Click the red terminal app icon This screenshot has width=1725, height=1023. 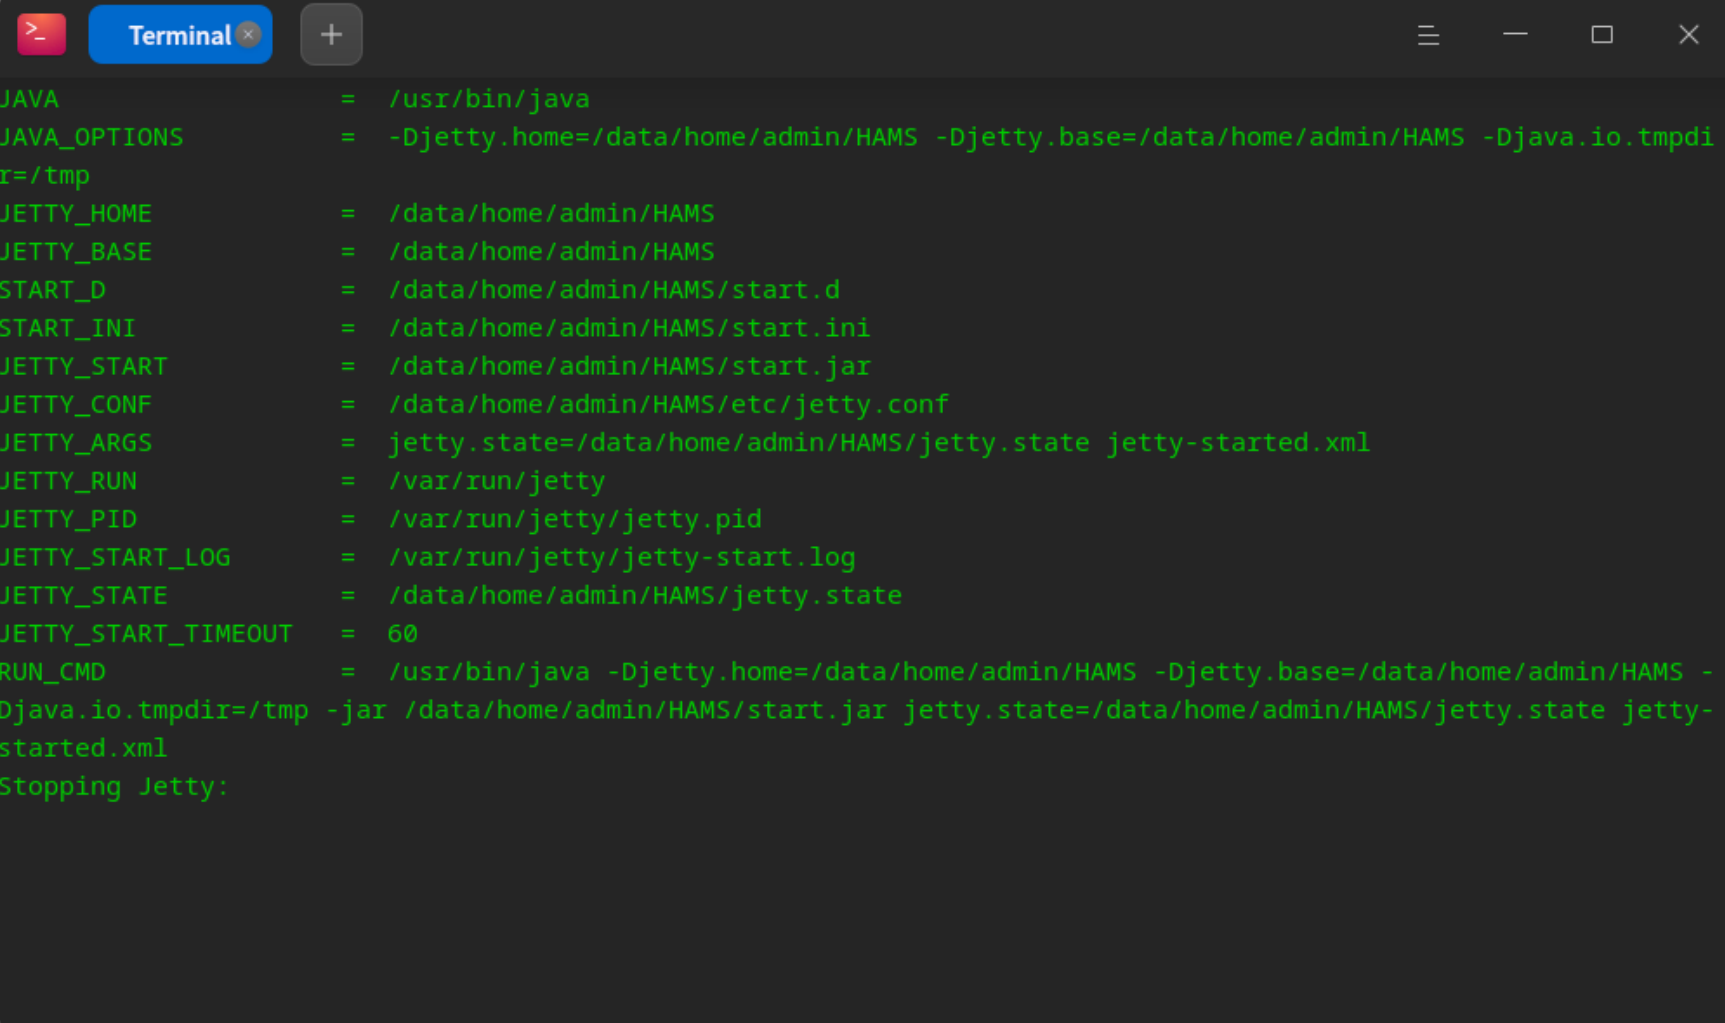(x=41, y=34)
